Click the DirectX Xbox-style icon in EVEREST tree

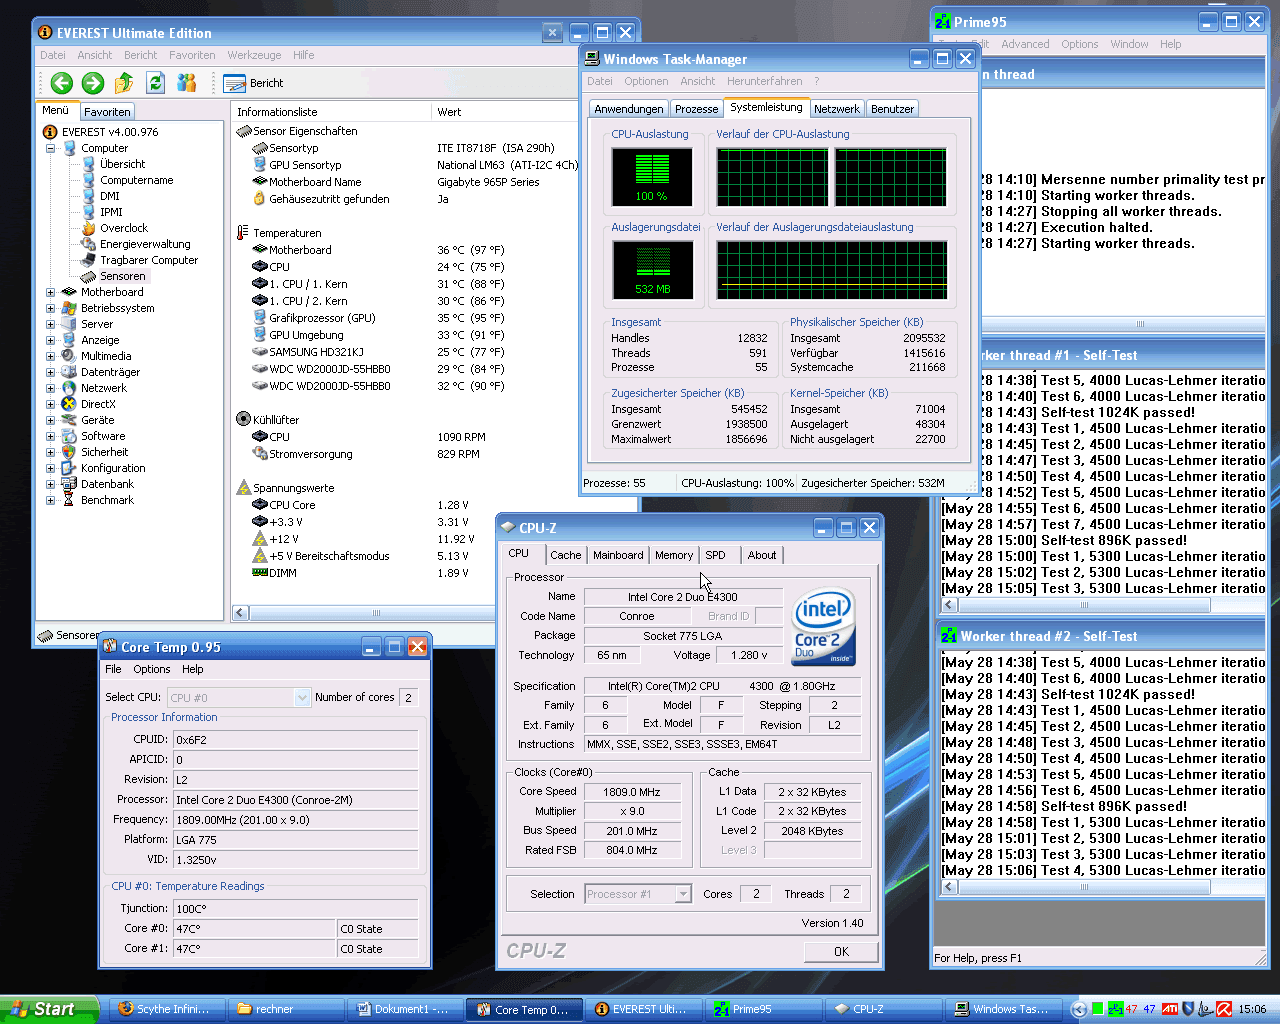click(69, 404)
